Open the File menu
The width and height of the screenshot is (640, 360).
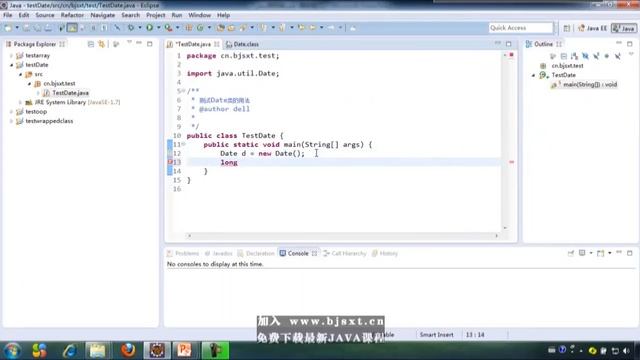tap(7, 15)
